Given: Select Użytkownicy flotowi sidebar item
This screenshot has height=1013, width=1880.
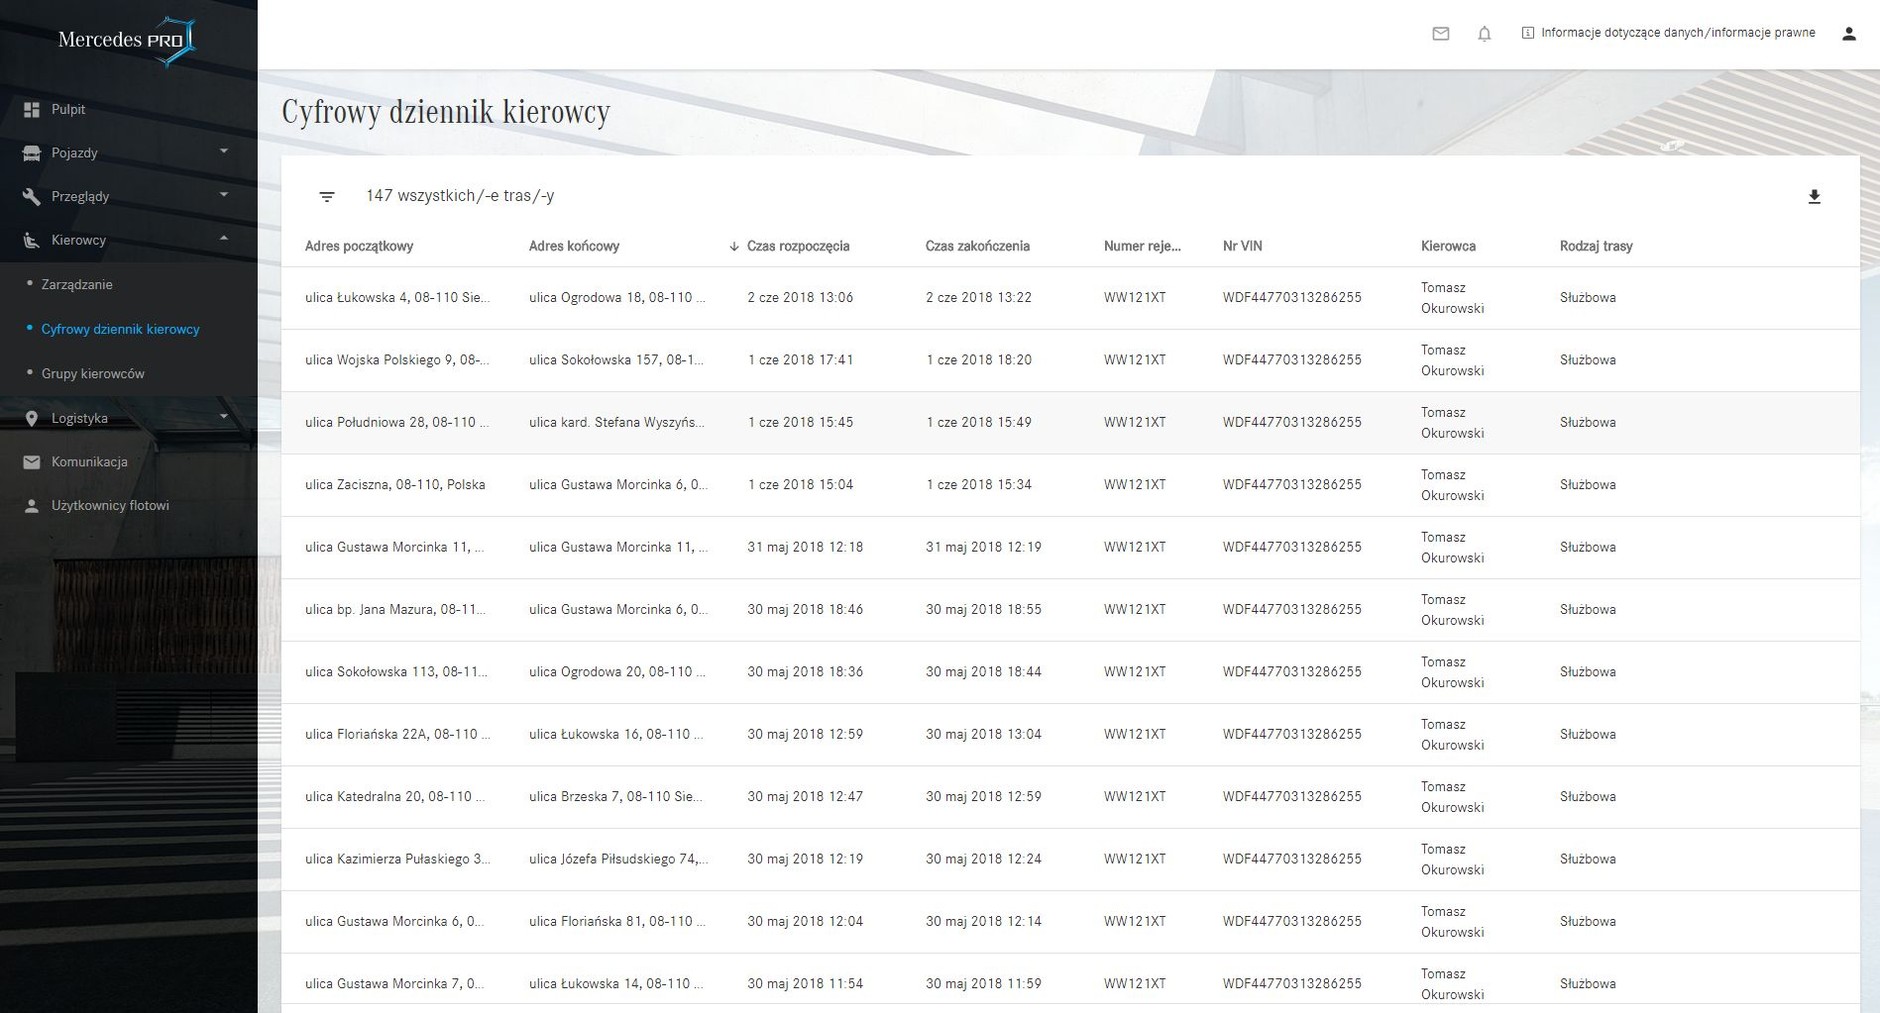Looking at the screenshot, I should (x=110, y=506).
